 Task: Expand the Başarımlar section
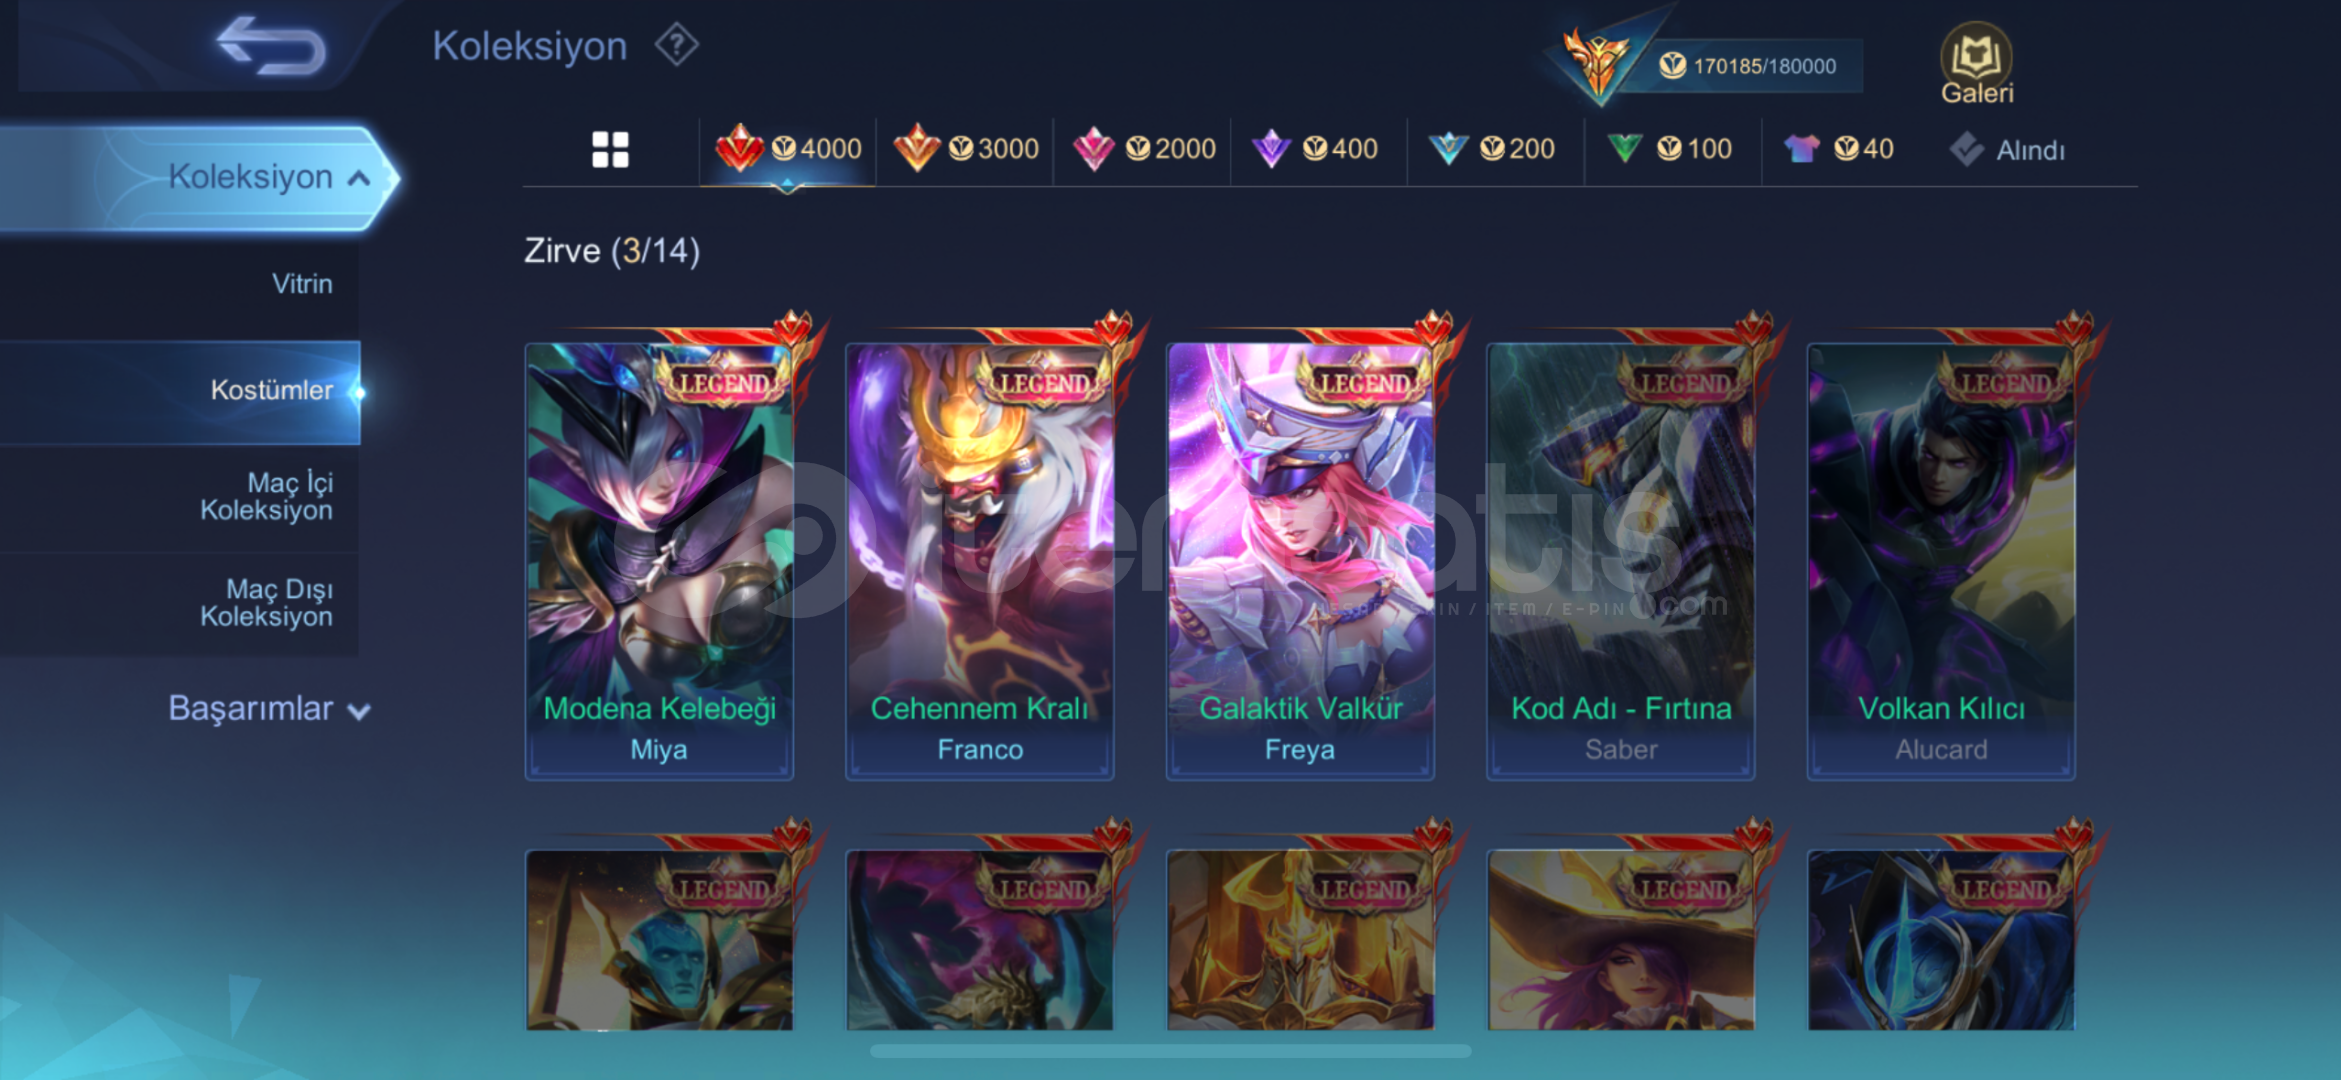click(269, 709)
